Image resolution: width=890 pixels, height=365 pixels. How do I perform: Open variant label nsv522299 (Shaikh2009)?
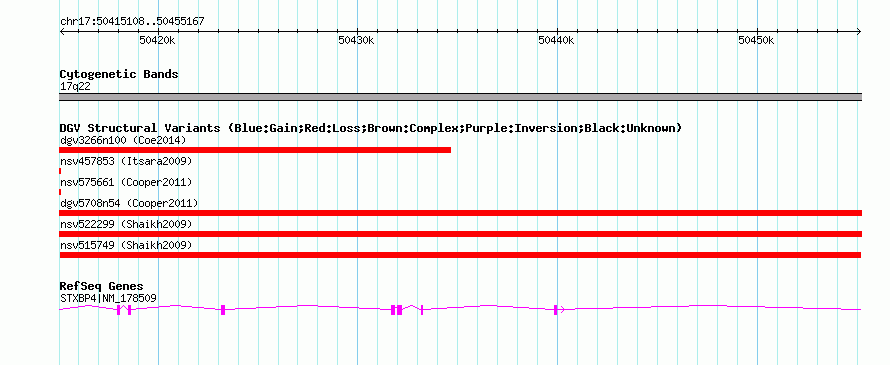coord(126,224)
